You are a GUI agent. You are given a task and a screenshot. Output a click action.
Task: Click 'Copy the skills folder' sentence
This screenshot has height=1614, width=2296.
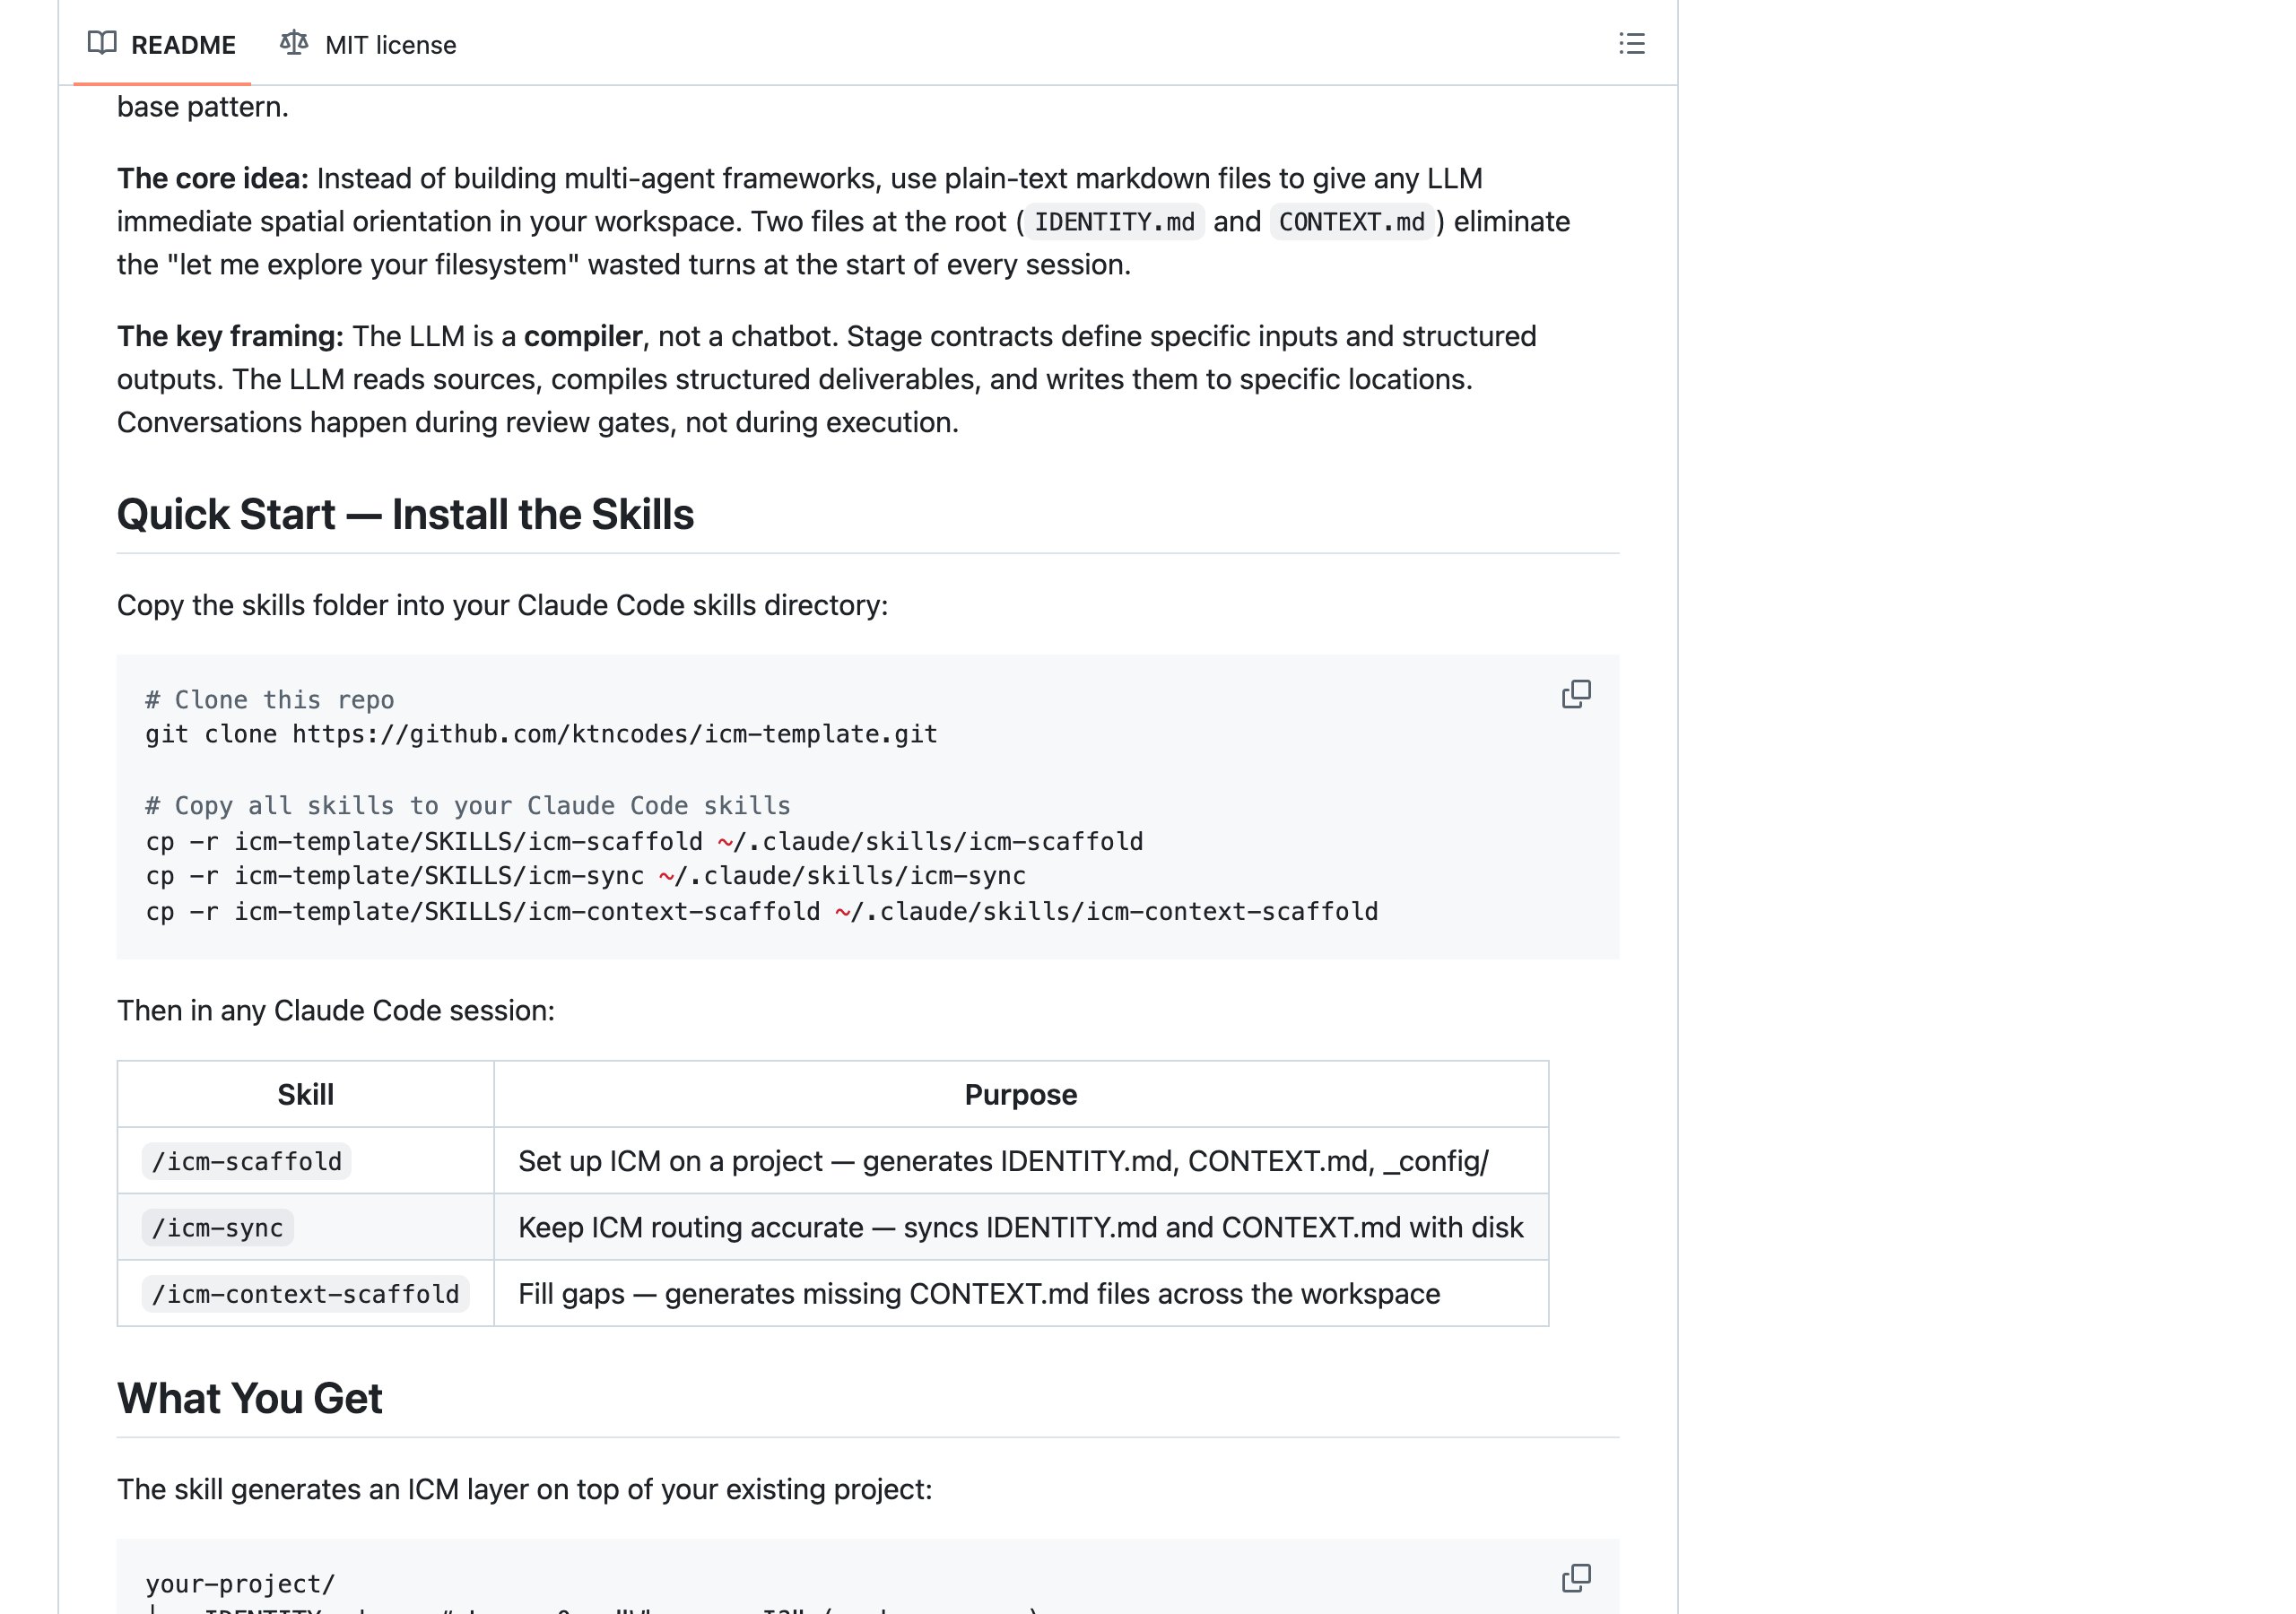point(502,606)
